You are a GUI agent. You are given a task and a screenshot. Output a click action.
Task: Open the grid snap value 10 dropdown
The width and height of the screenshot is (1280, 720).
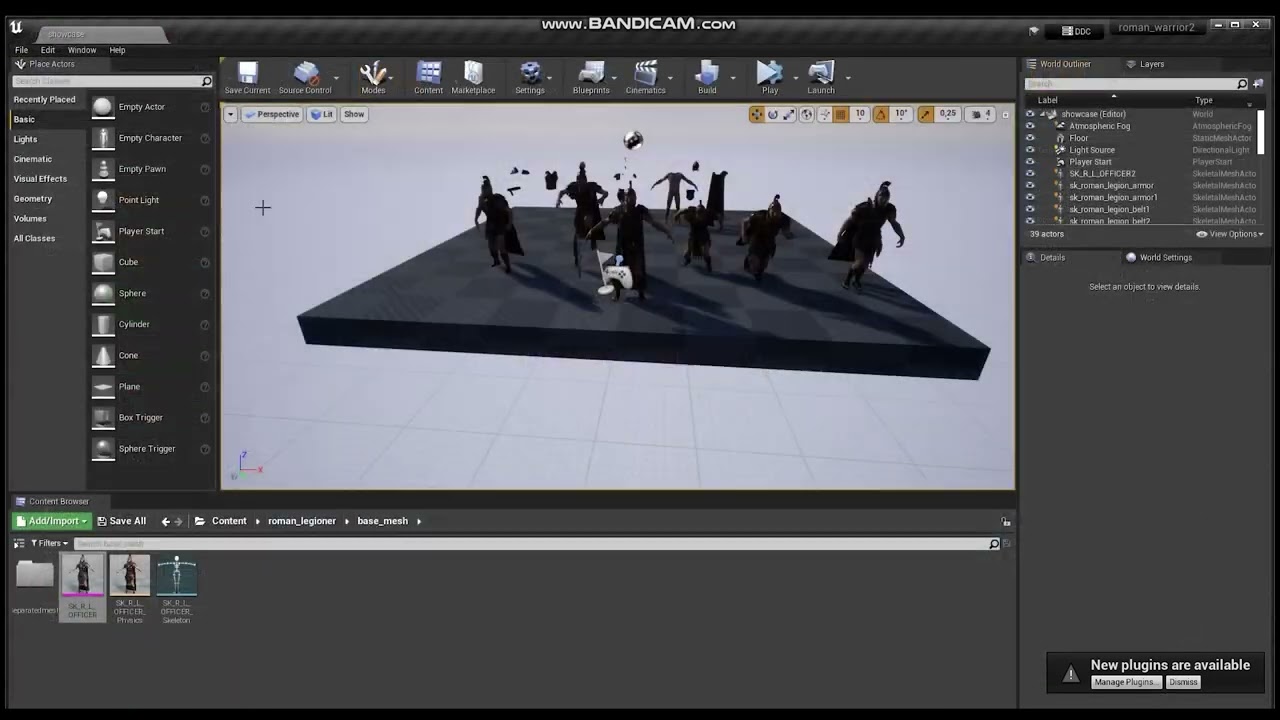[860, 114]
